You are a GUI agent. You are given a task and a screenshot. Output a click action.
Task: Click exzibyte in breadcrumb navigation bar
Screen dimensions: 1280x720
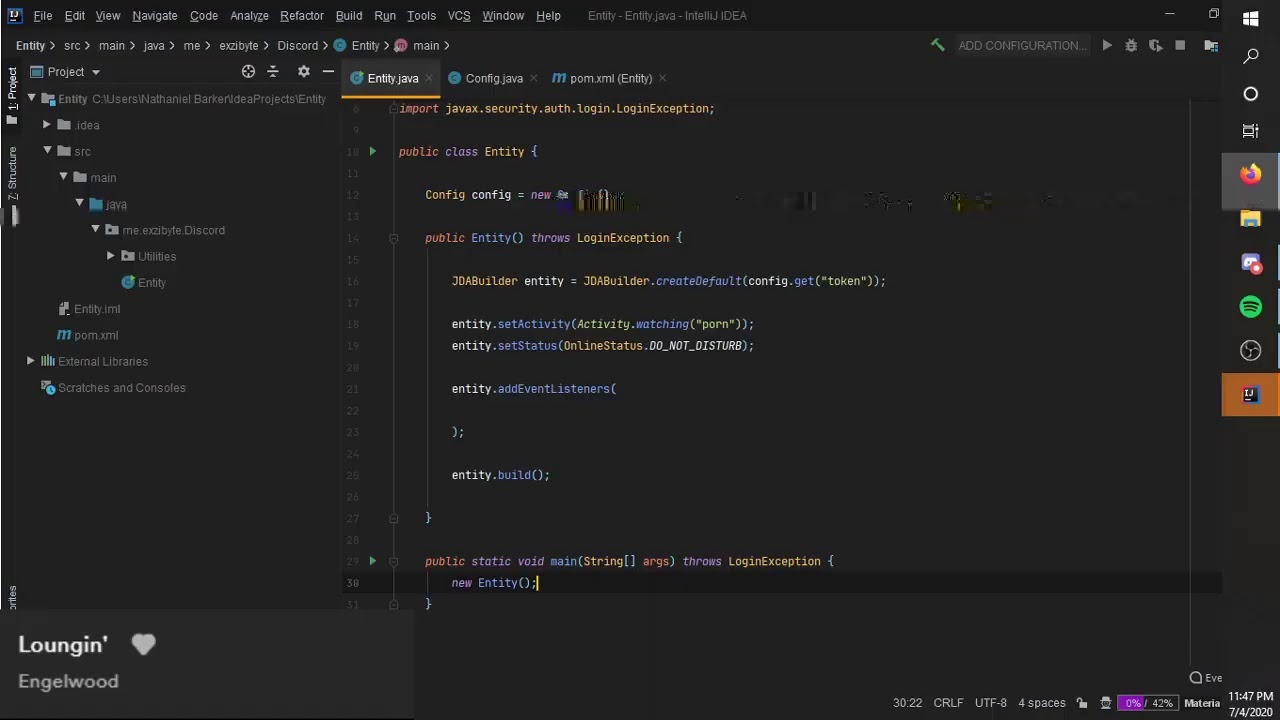(x=239, y=45)
